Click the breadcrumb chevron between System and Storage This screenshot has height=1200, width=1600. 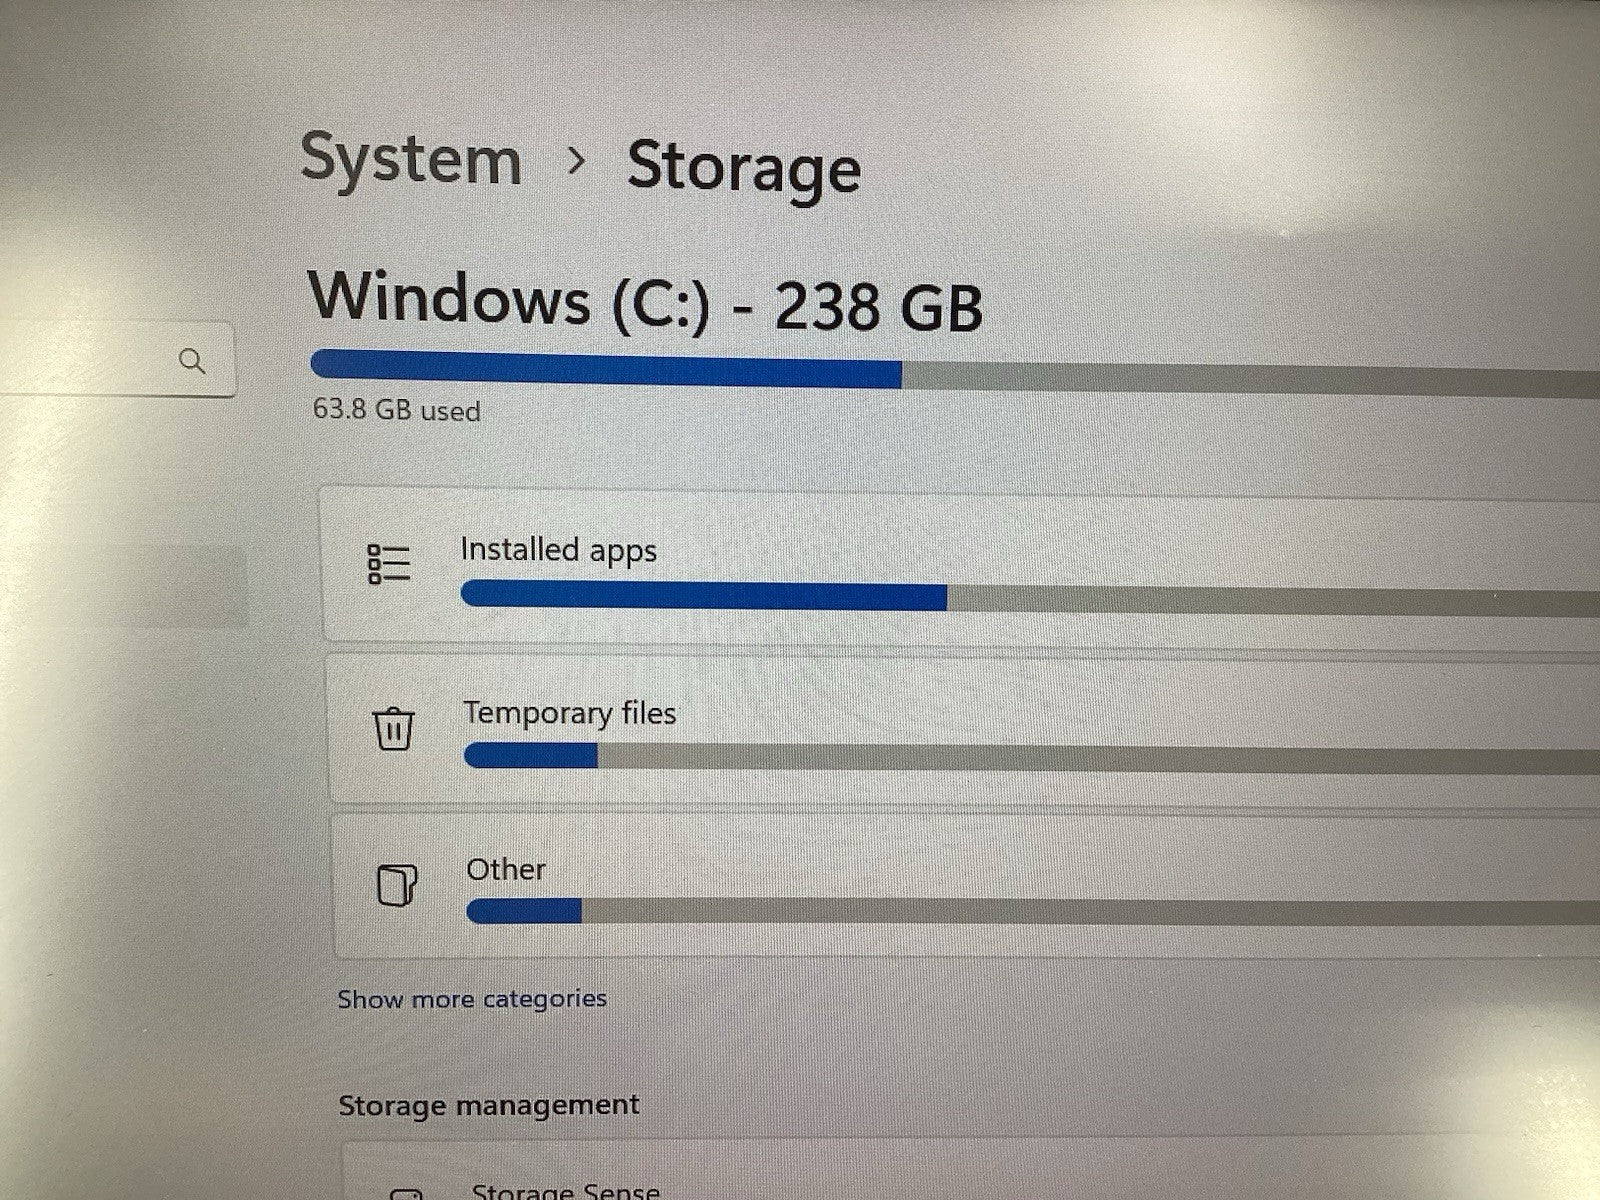(x=575, y=160)
